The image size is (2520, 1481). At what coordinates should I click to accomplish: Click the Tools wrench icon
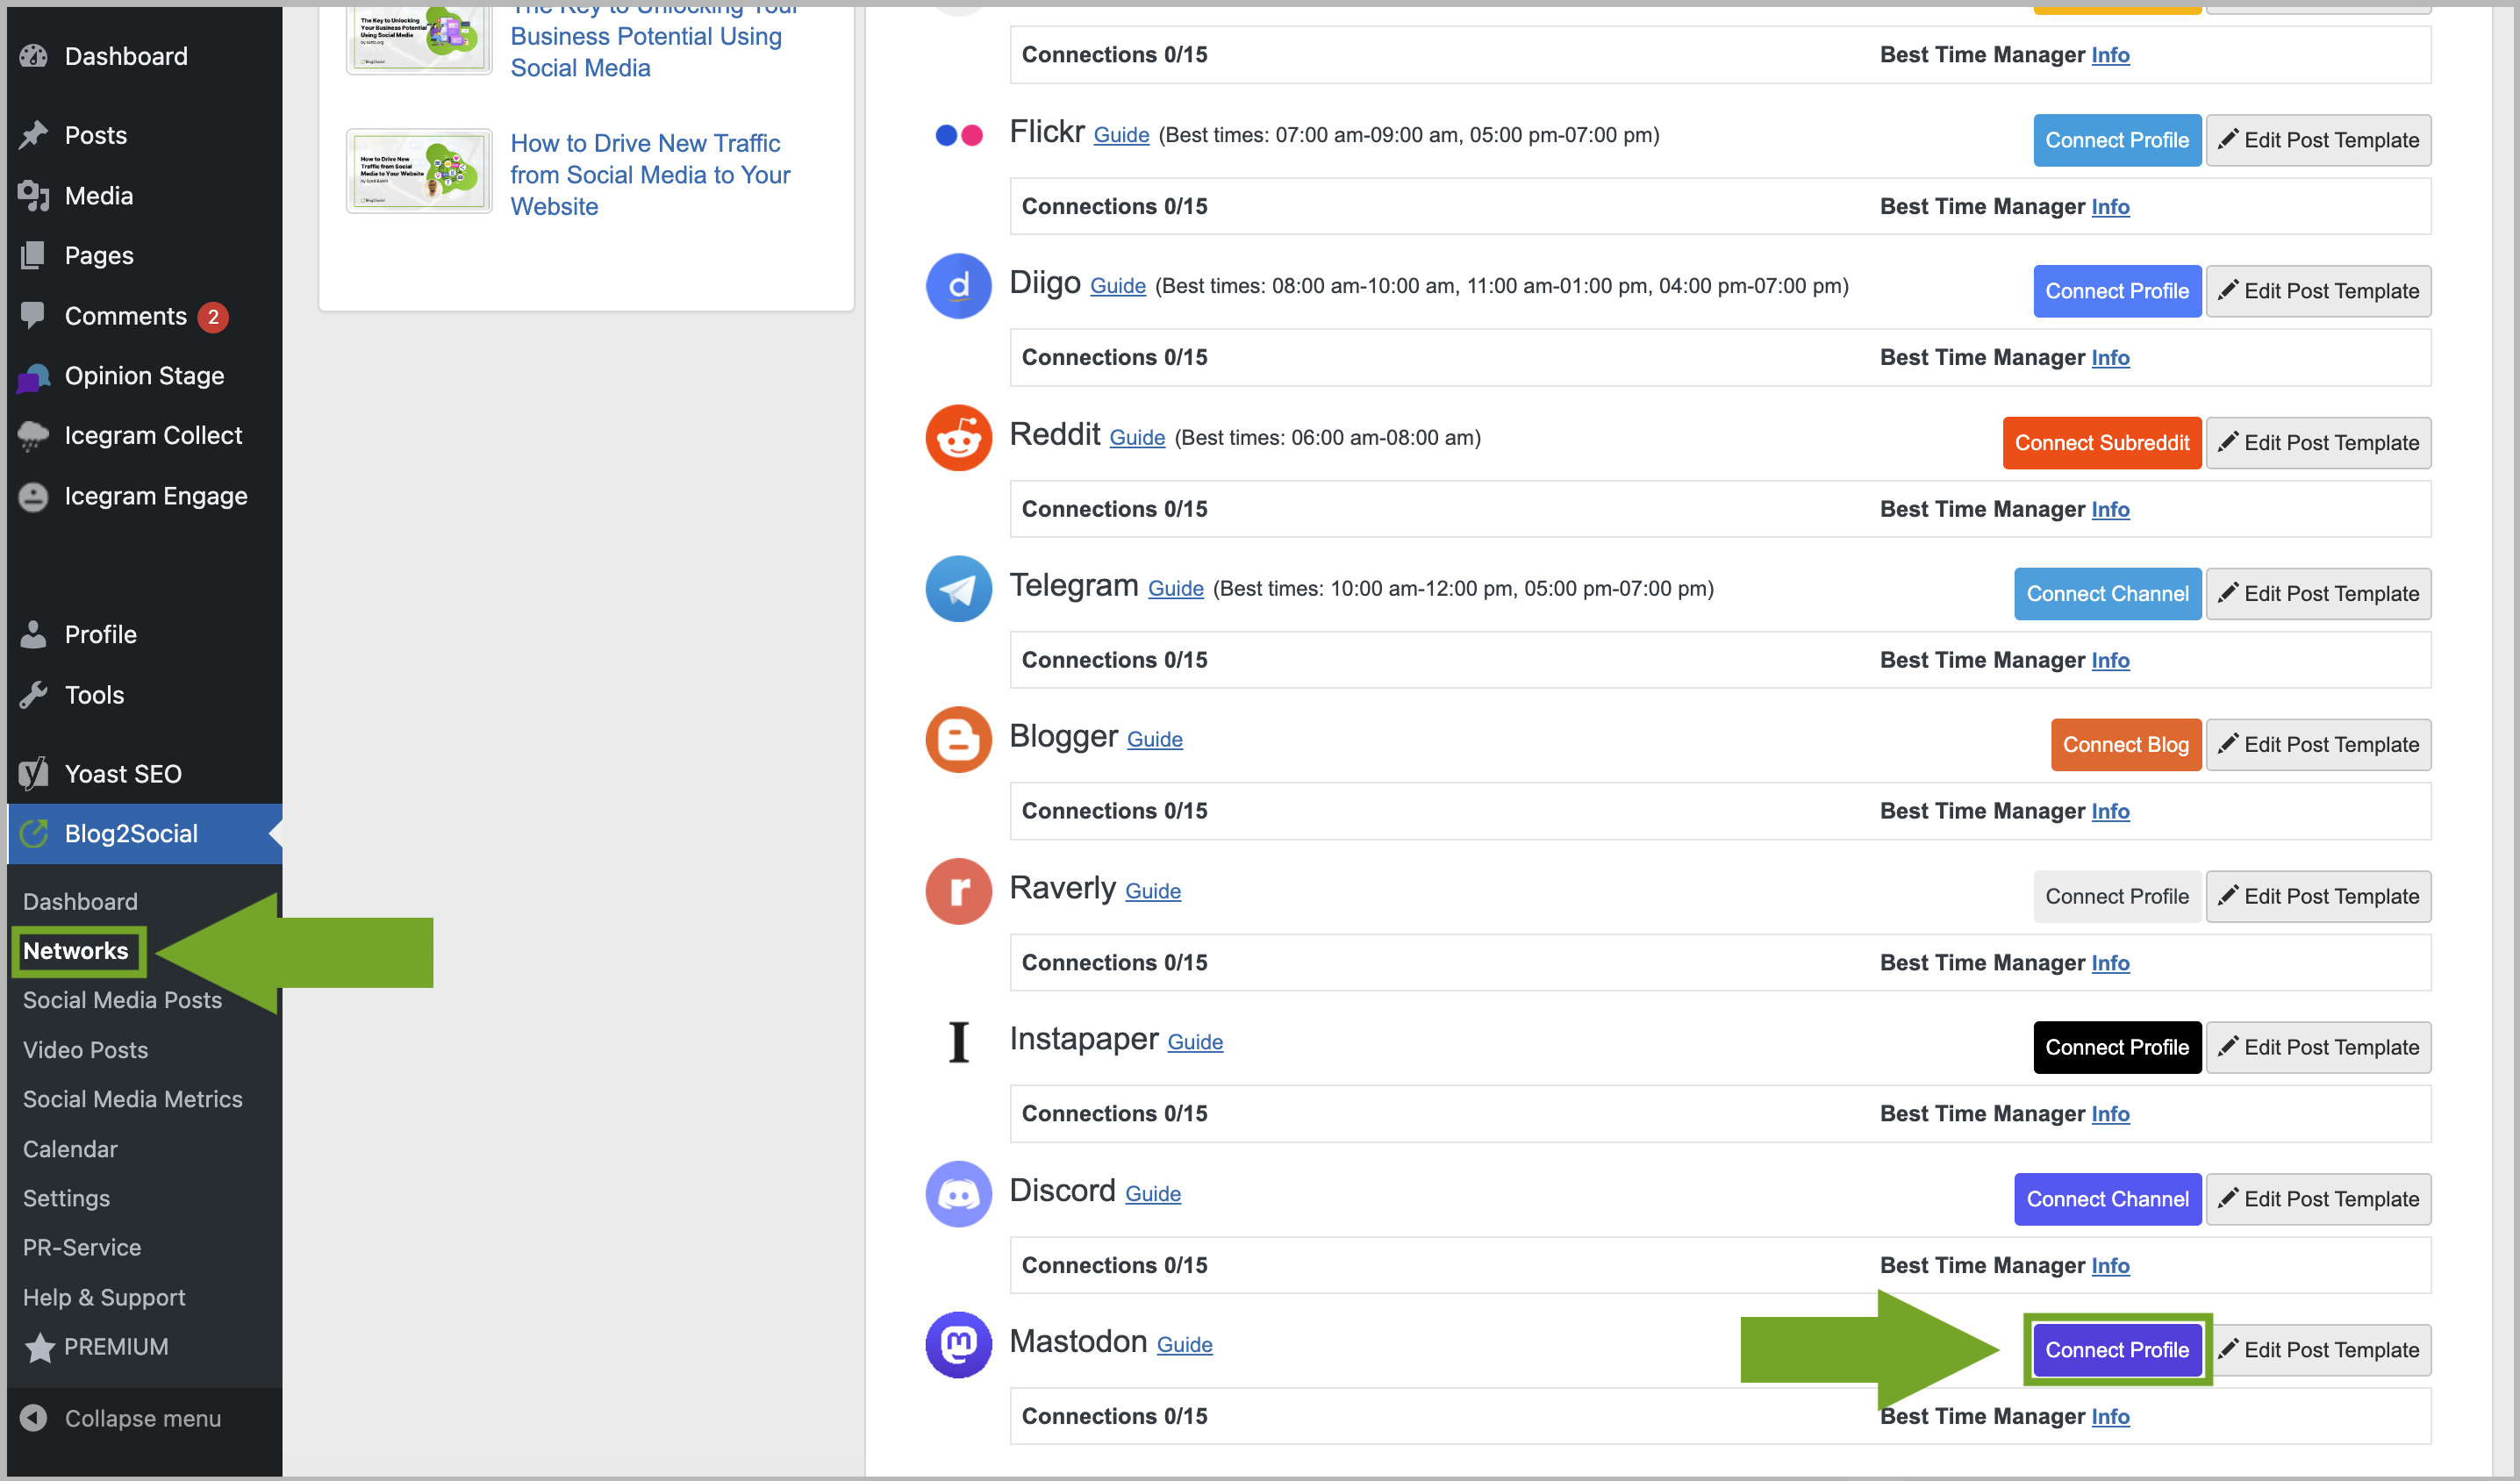(33, 695)
